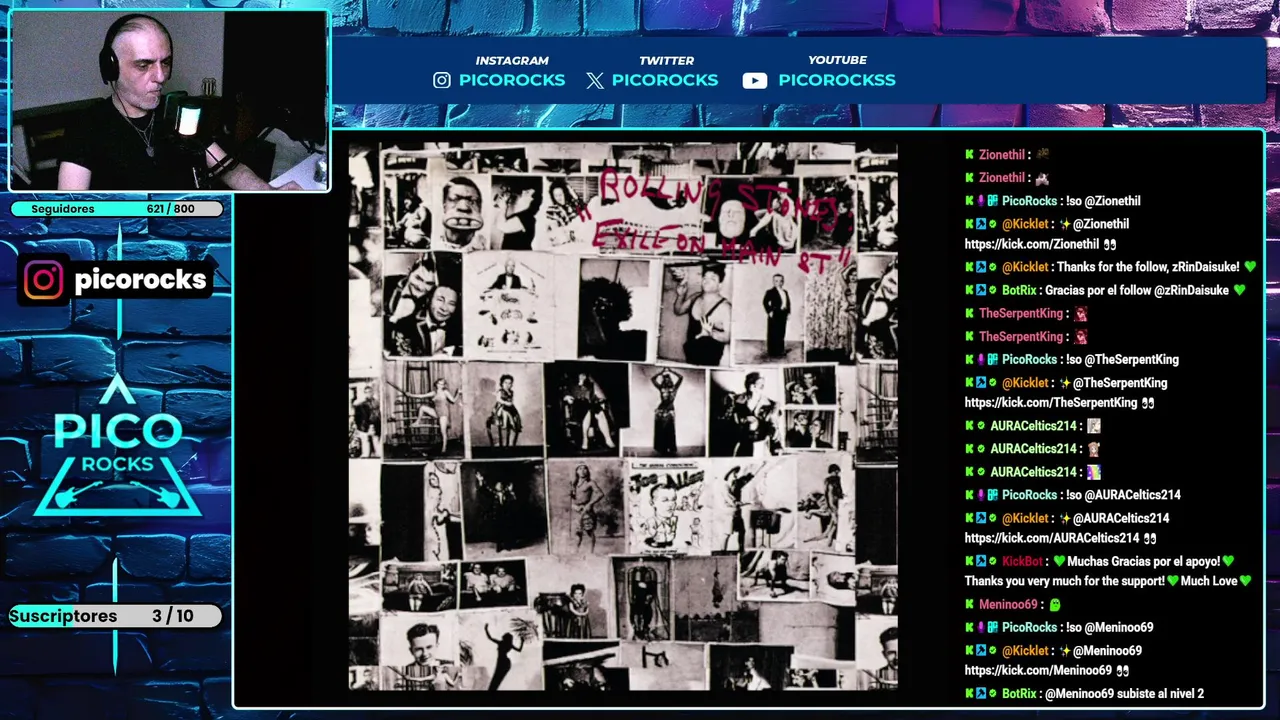Click the '621 / 800' follower count

pyautogui.click(x=170, y=209)
